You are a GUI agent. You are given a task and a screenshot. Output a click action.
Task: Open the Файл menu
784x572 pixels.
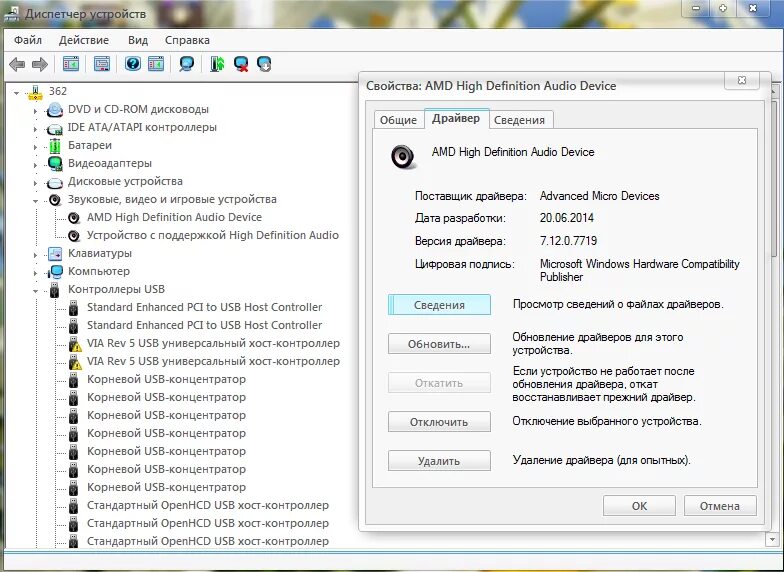pyautogui.click(x=28, y=40)
